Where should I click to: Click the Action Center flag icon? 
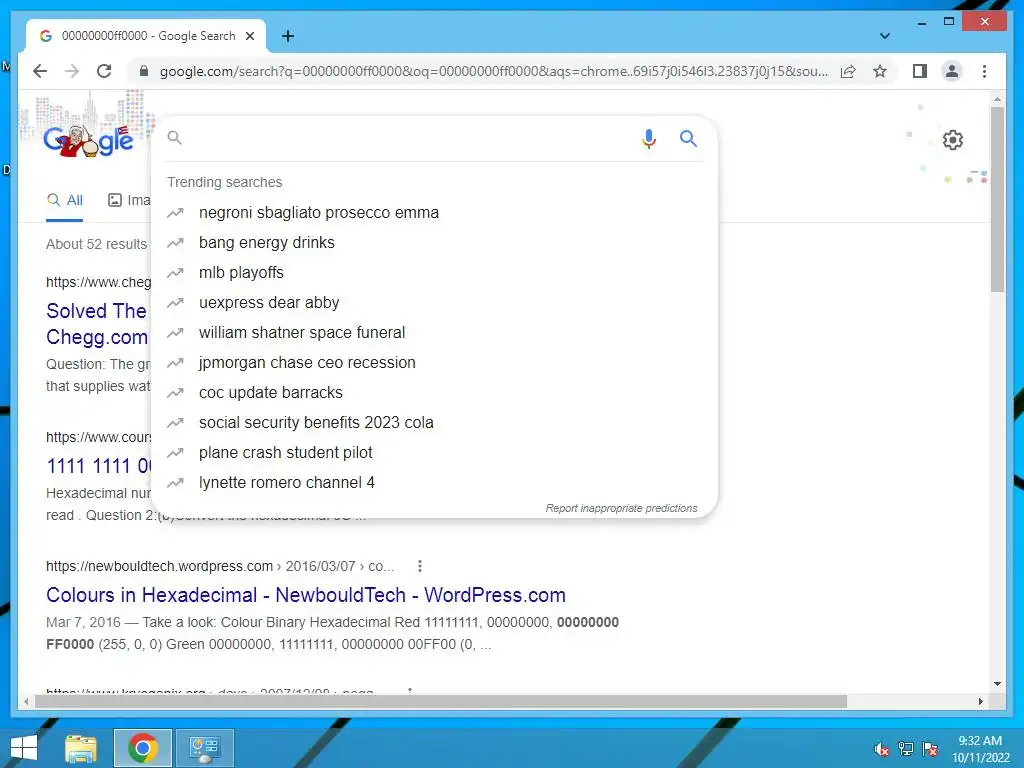pyautogui.click(x=930, y=749)
